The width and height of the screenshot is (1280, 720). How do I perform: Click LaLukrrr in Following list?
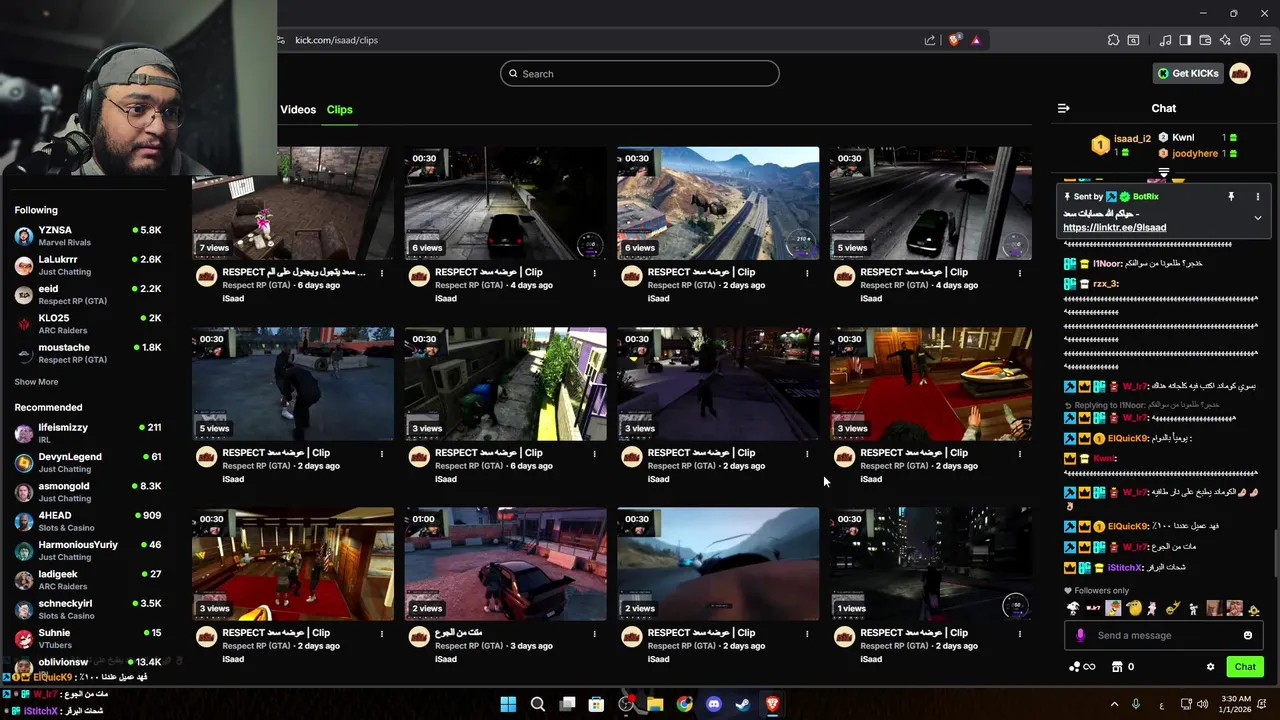88,265
